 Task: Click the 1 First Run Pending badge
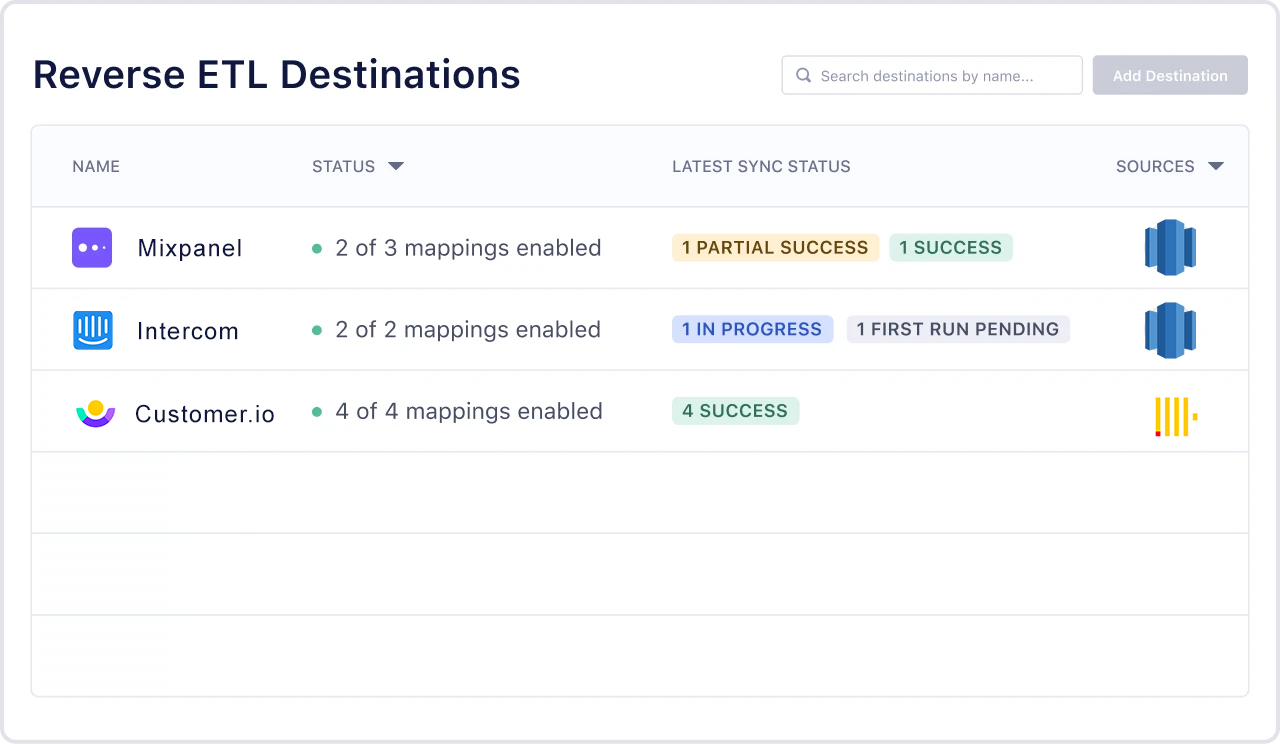tap(958, 330)
